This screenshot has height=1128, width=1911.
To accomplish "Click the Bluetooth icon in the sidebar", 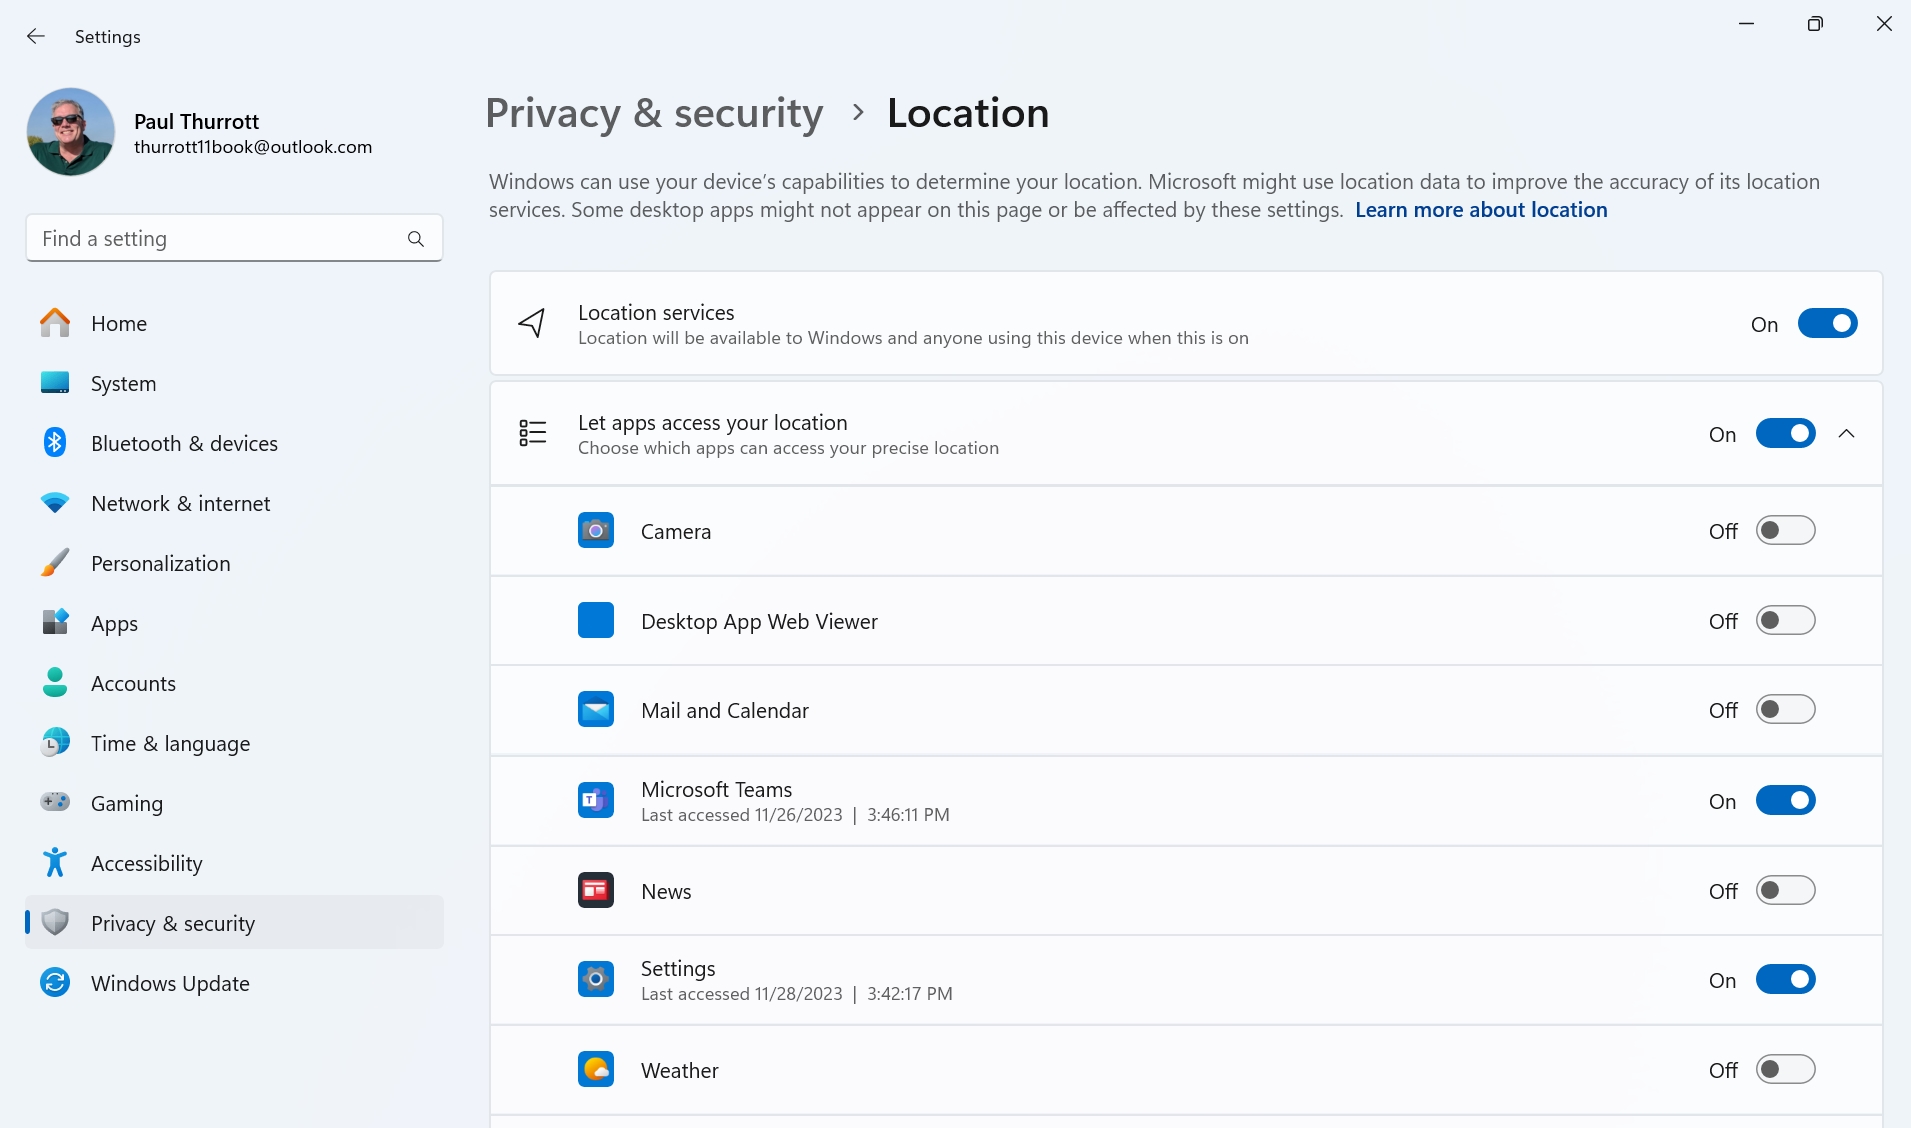I will [55, 443].
